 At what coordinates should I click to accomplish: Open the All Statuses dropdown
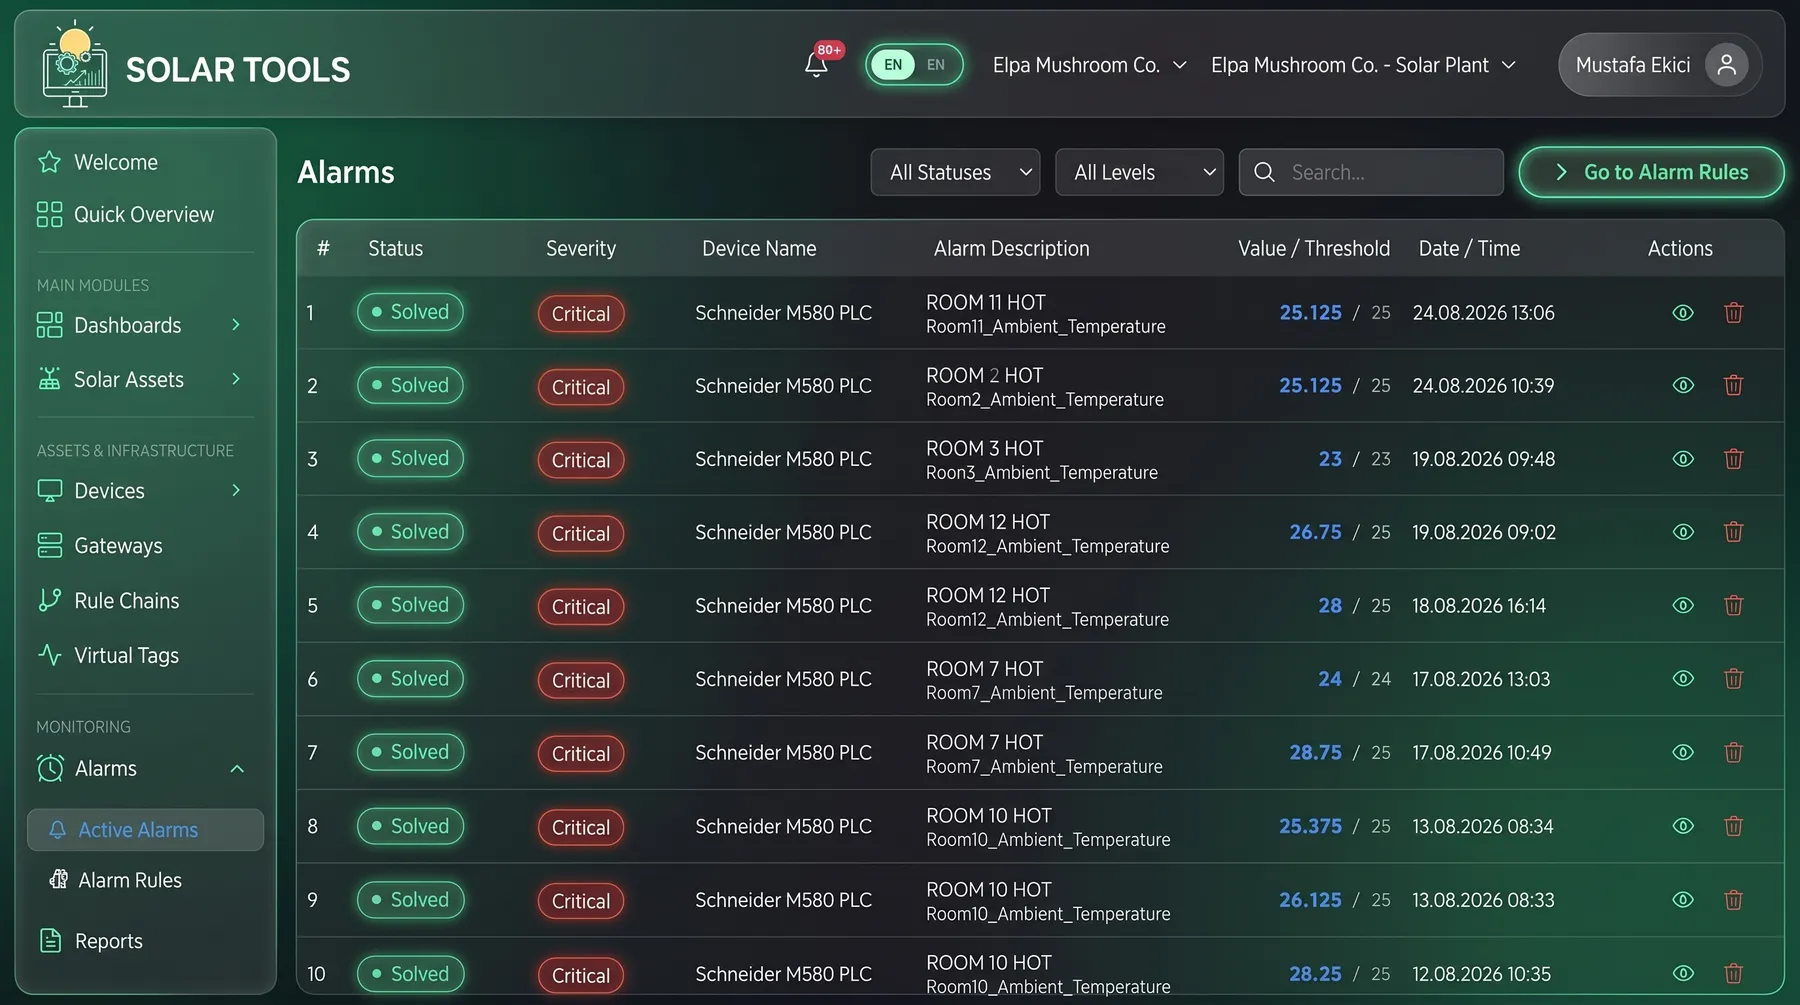pos(955,172)
